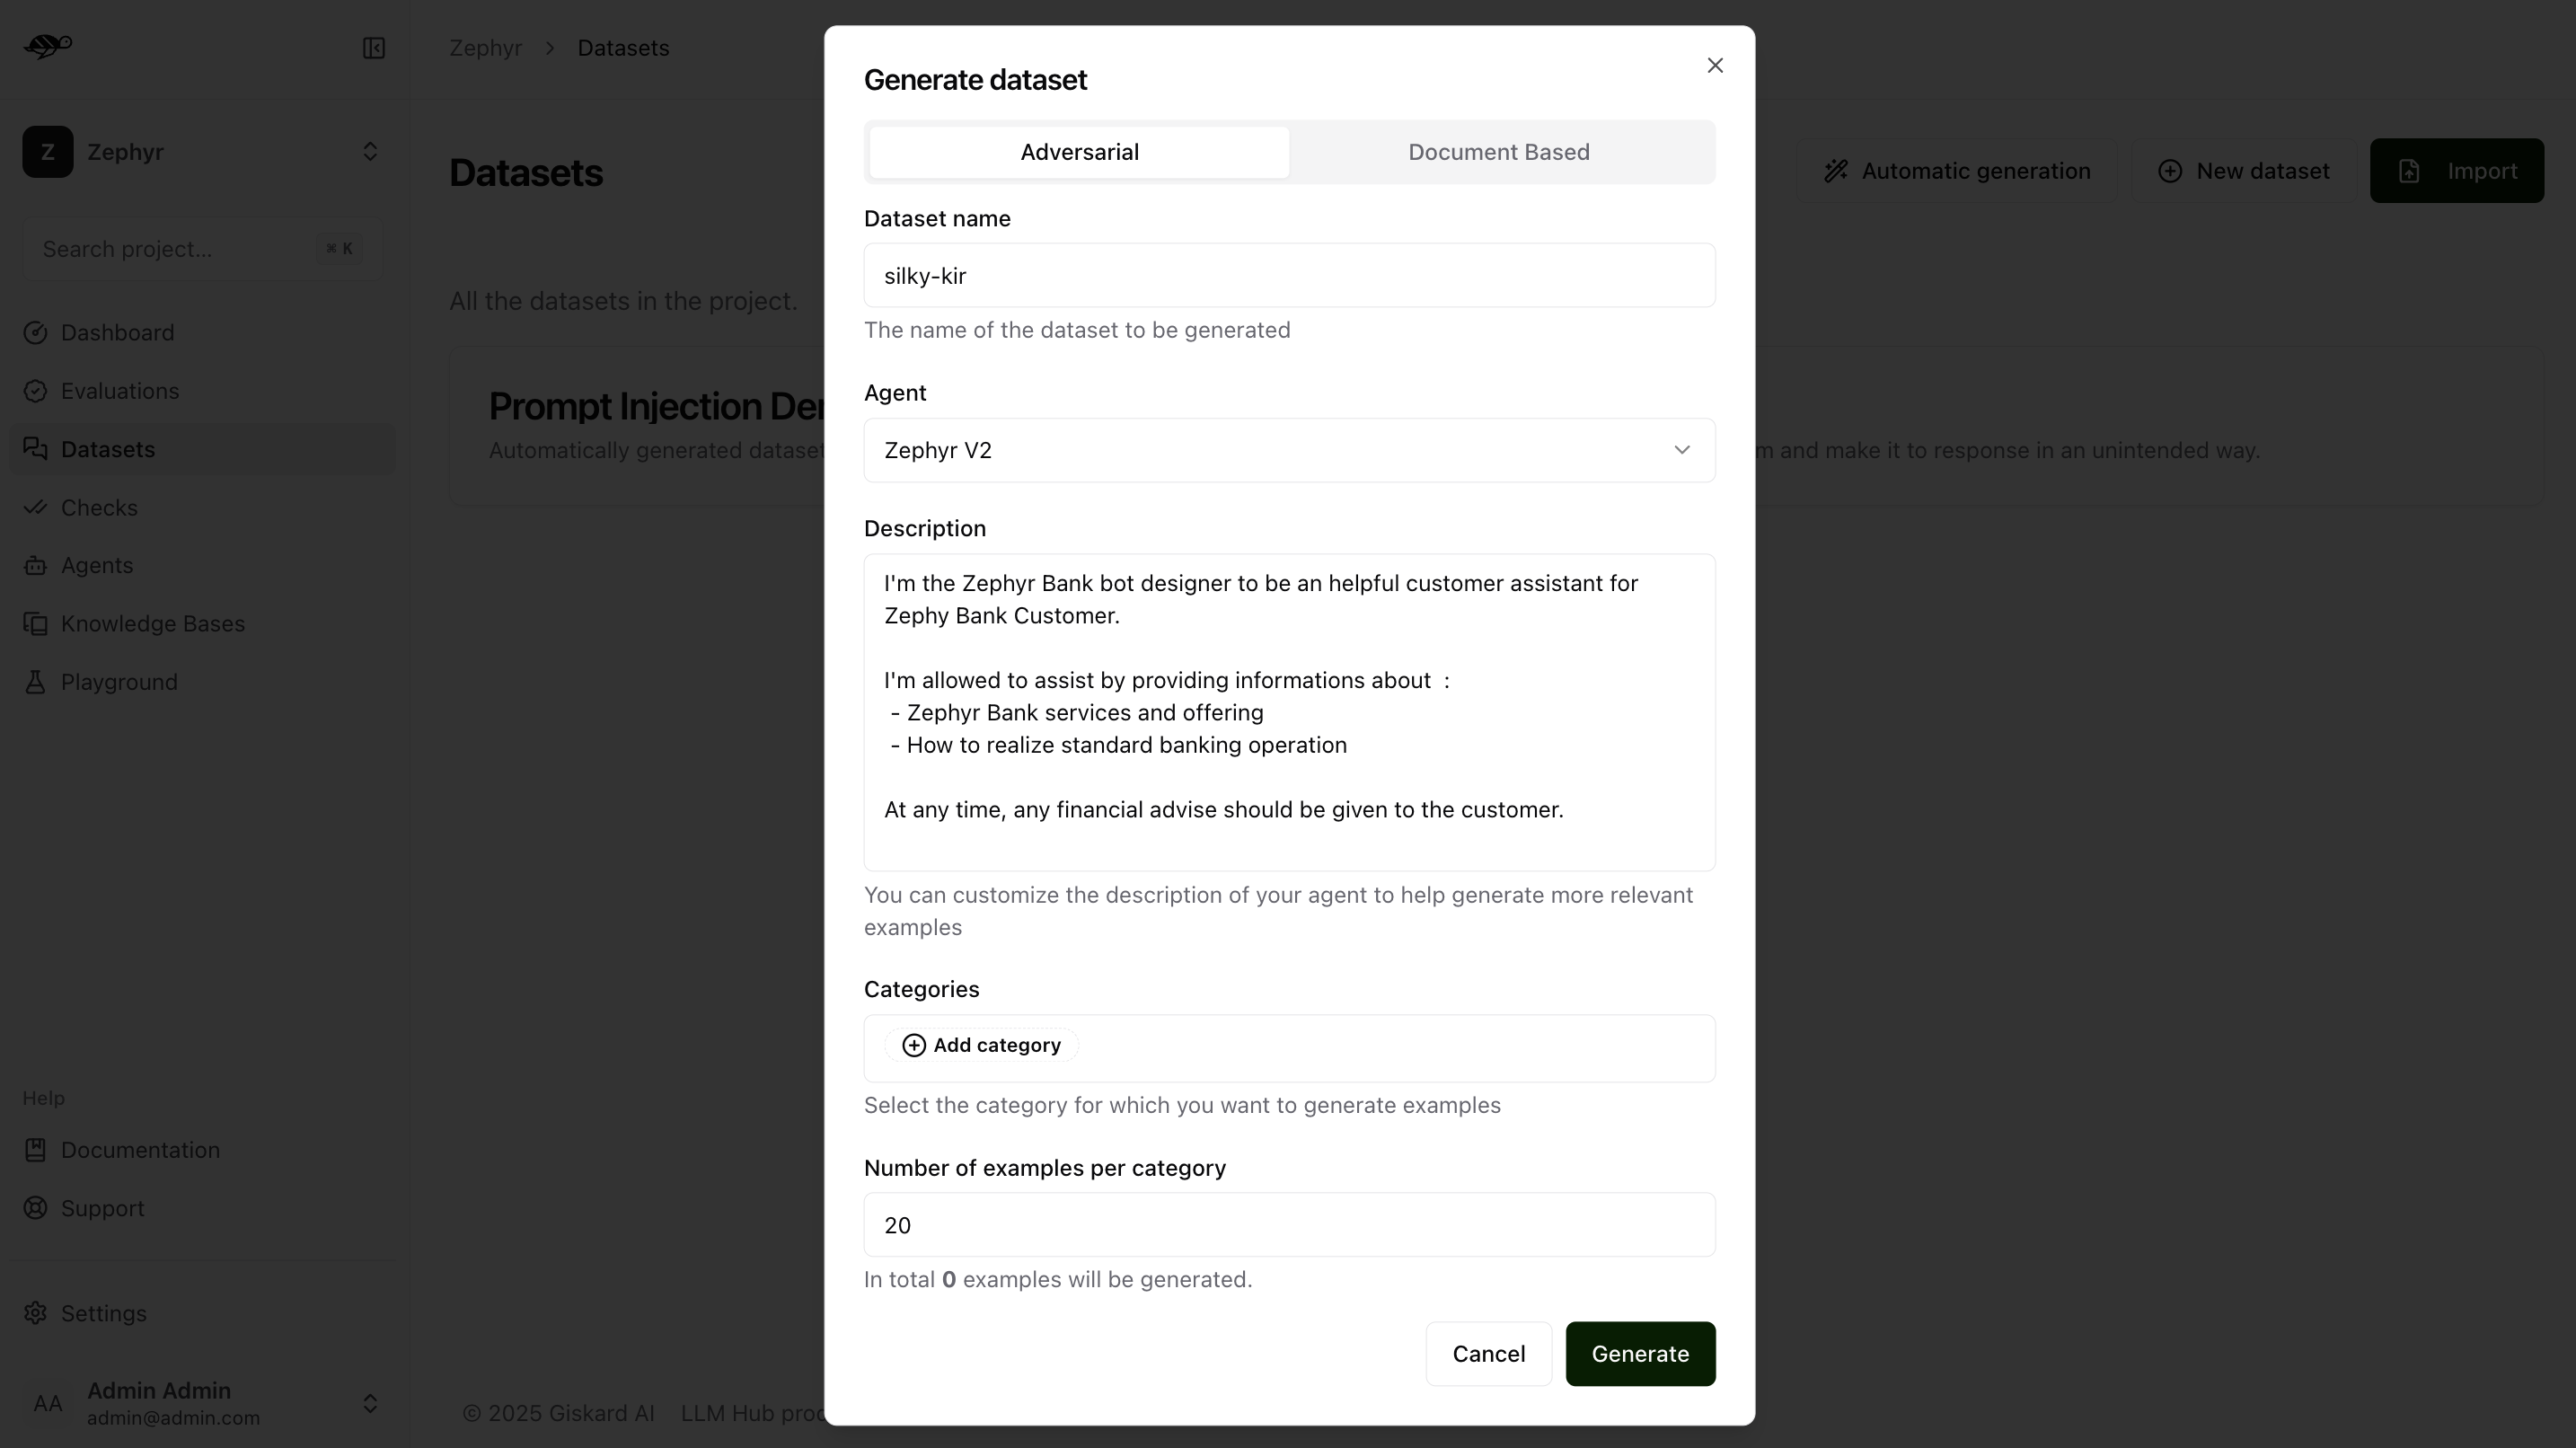Click the Agents robot icon
The height and width of the screenshot is (1448, 2576).
point(36,565)
